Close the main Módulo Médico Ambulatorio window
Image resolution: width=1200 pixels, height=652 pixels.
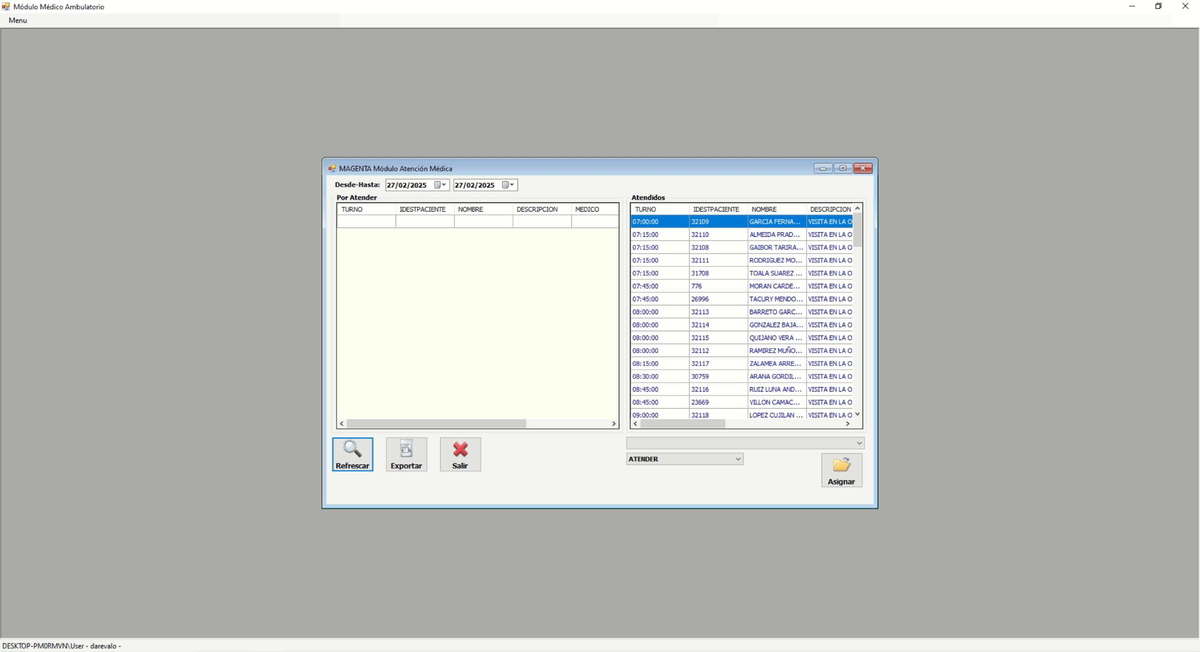(1185, 6)
